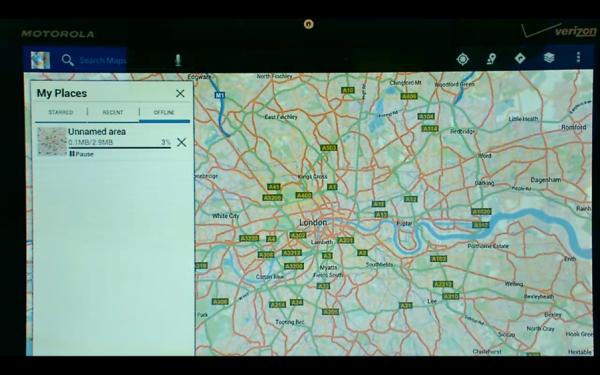
Task: Switch to the Starred tab
Action: pos(60,112)
